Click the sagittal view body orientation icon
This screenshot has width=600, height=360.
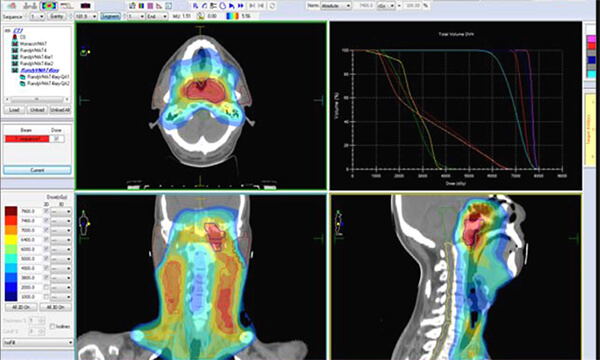coord(339,223)
